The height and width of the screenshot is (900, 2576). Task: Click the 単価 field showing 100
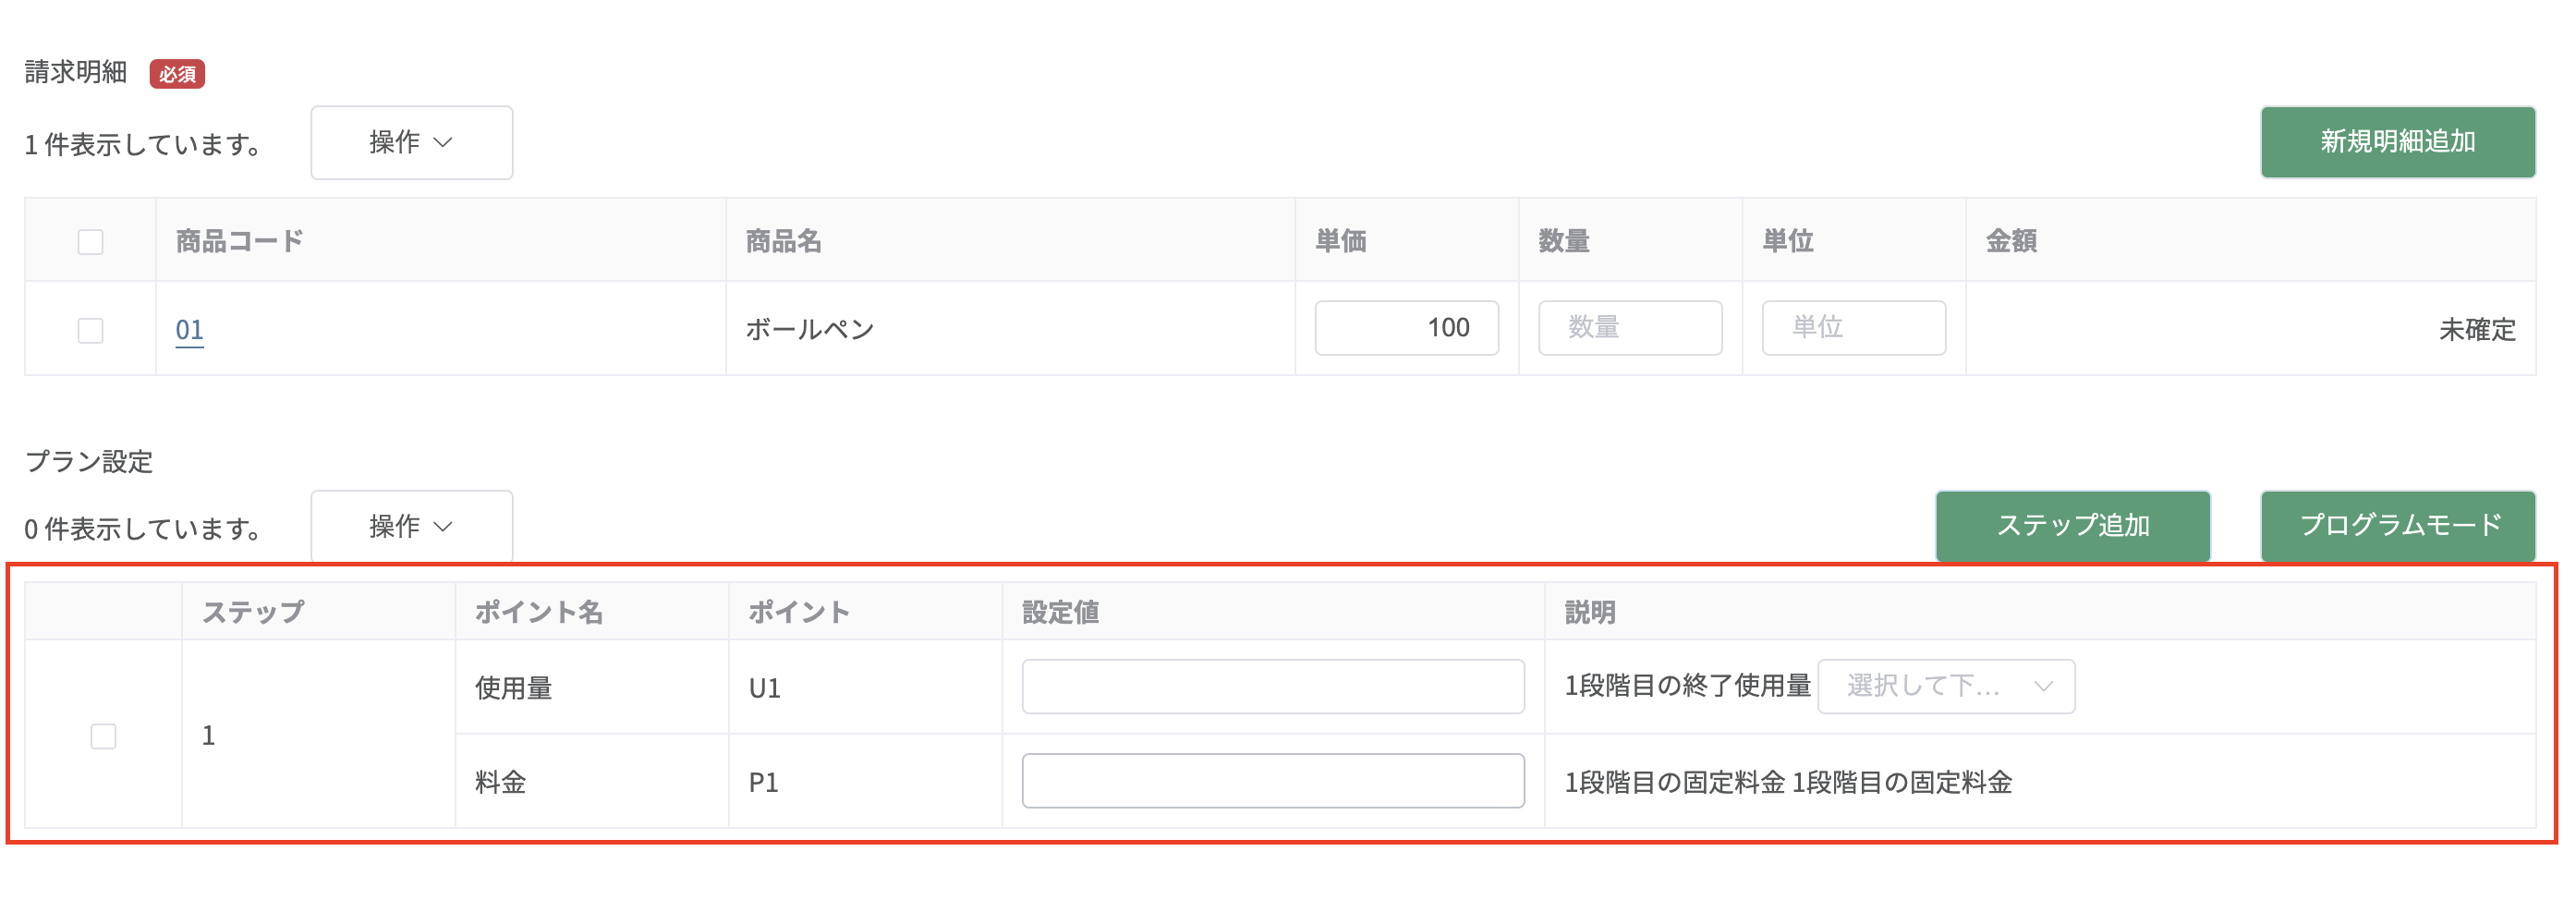(1406, 328)
